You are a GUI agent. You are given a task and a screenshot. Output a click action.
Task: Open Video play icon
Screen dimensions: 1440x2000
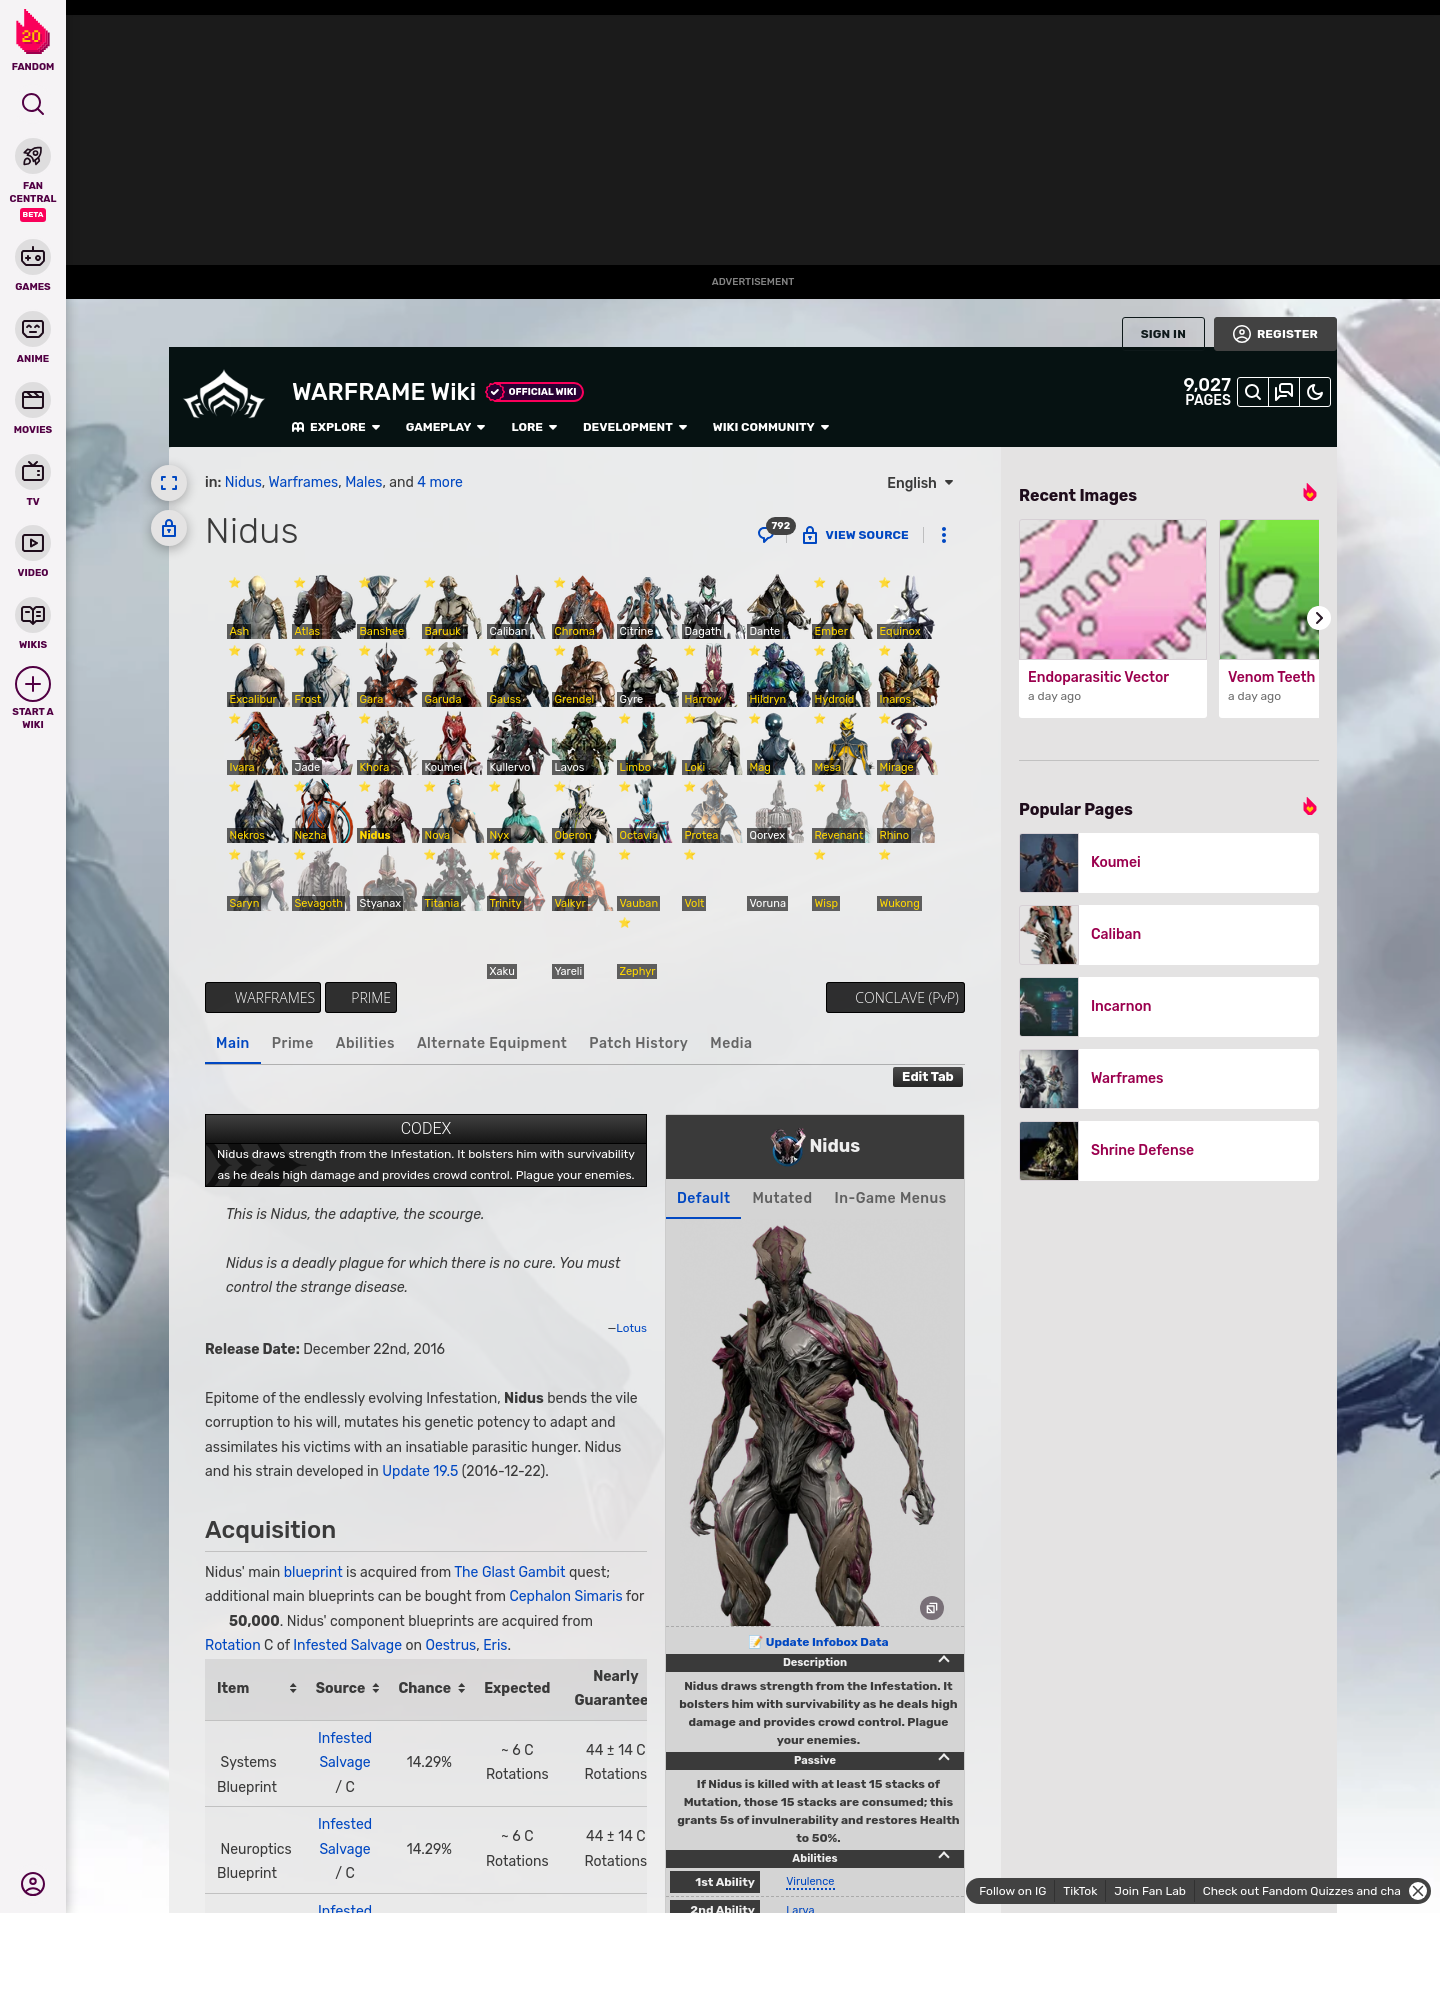[33, 543]
